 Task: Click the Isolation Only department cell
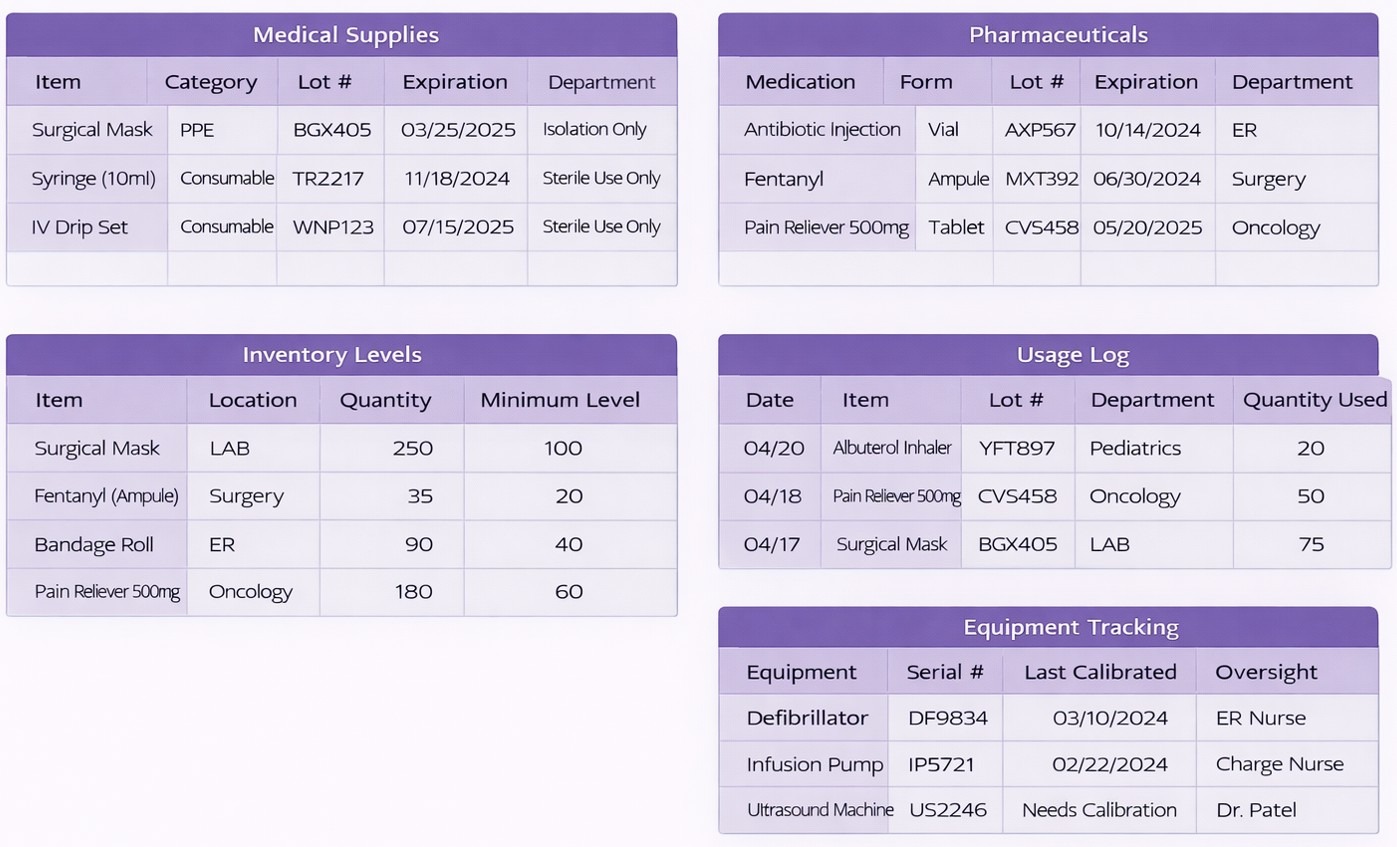tap(595, 130)
